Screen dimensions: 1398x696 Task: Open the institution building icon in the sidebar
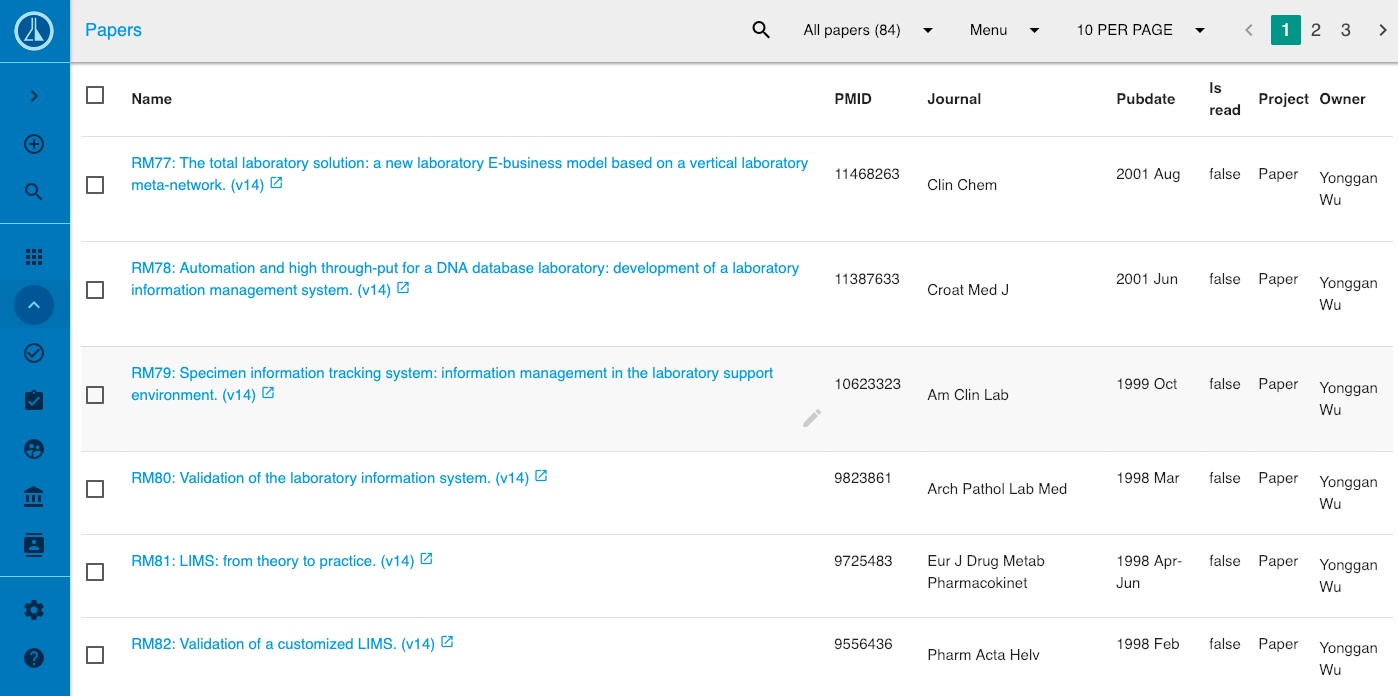[x=34, y=497]
